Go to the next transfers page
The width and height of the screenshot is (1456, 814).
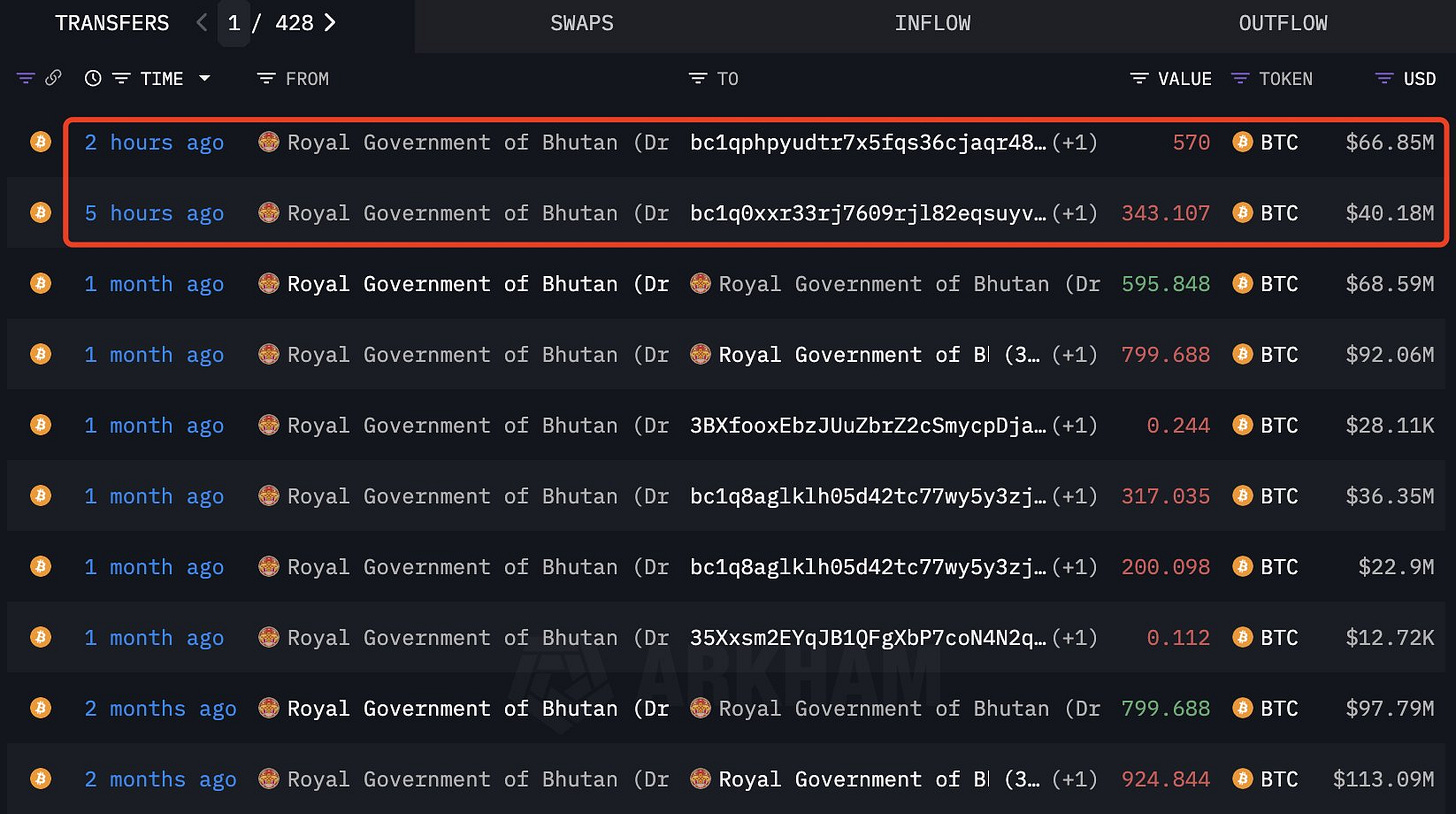pos(330,22)
